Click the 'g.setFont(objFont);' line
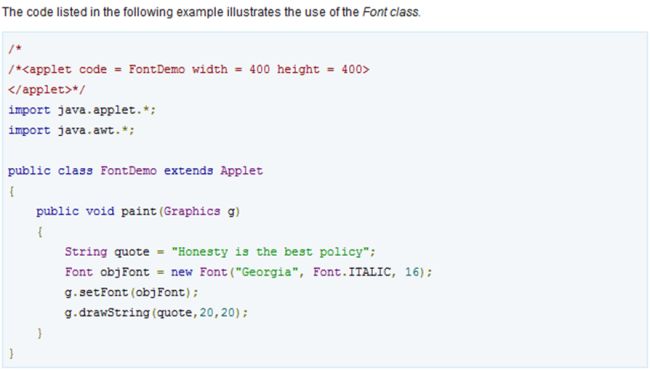Screen dimensions: 650x370 131,293
